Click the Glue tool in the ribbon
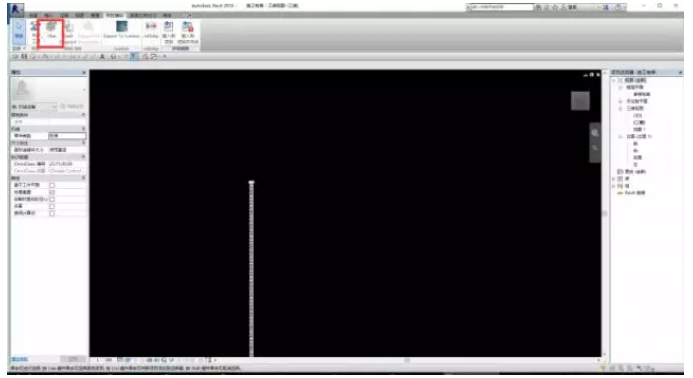The image size is (693, 378). pyautogui.click(x=52, y=30)
